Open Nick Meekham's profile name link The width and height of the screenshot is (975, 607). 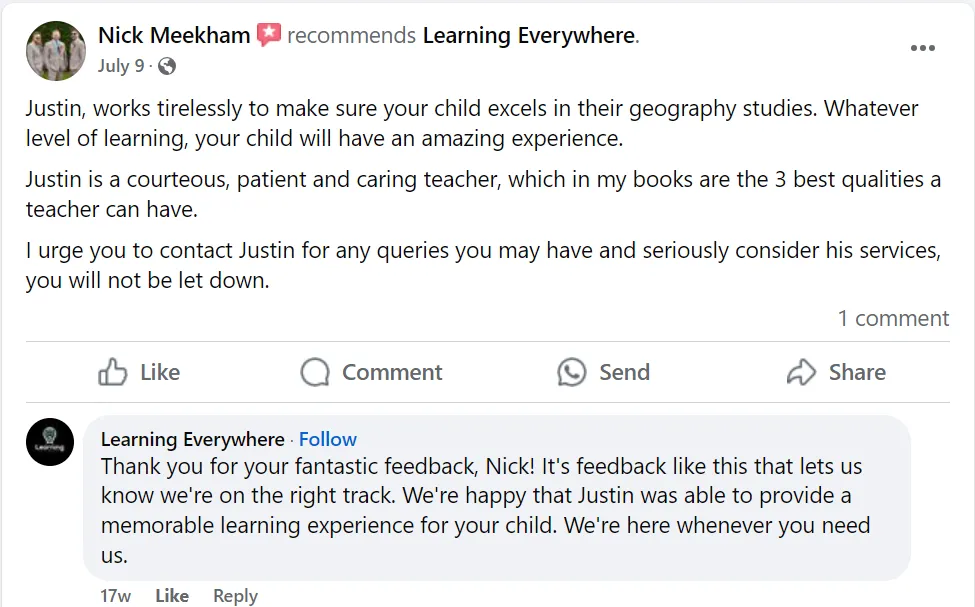click(x=174, y=36)
